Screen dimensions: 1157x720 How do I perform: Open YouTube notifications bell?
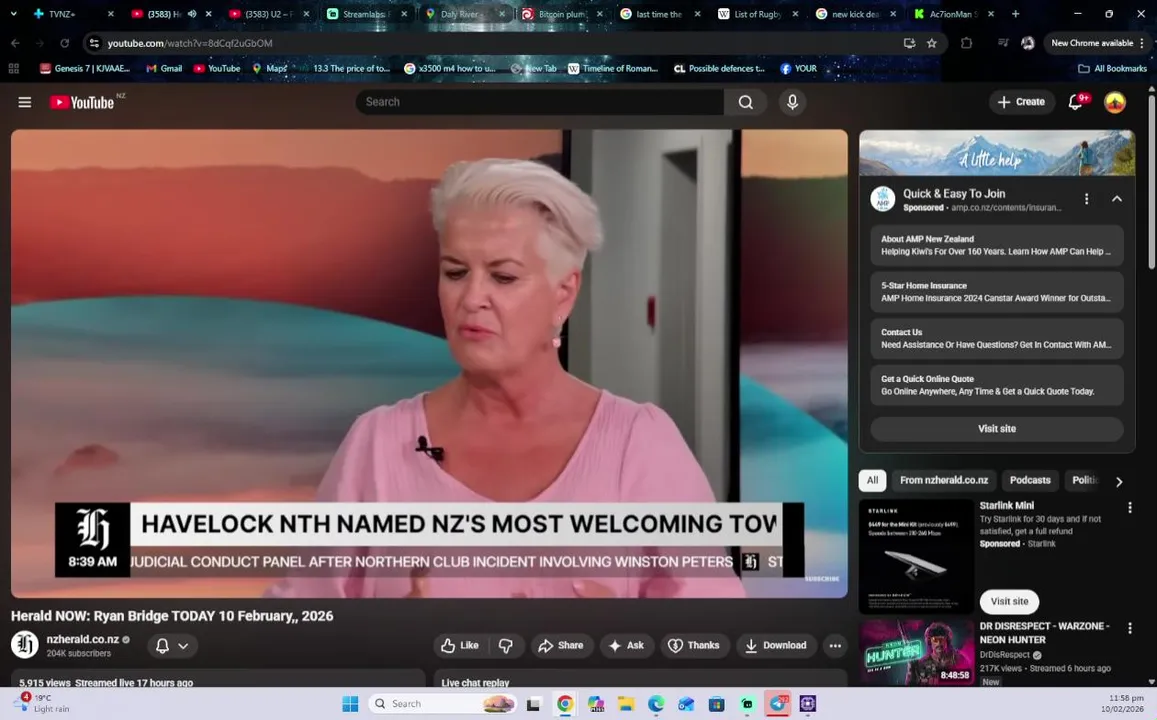pos(1076,102)
